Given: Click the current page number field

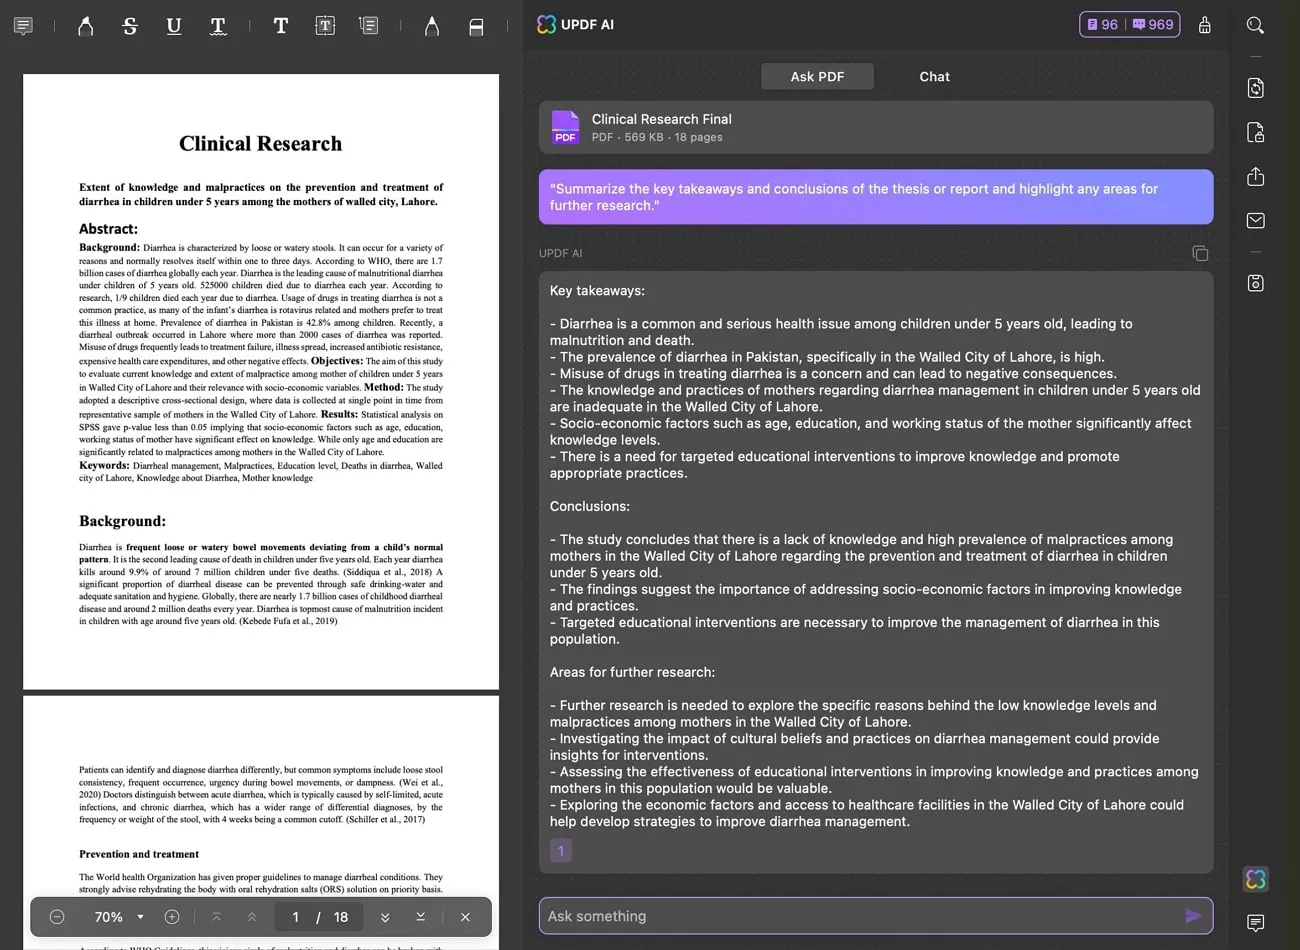Looking at the screenshot, I should click(x=295, y=917).
